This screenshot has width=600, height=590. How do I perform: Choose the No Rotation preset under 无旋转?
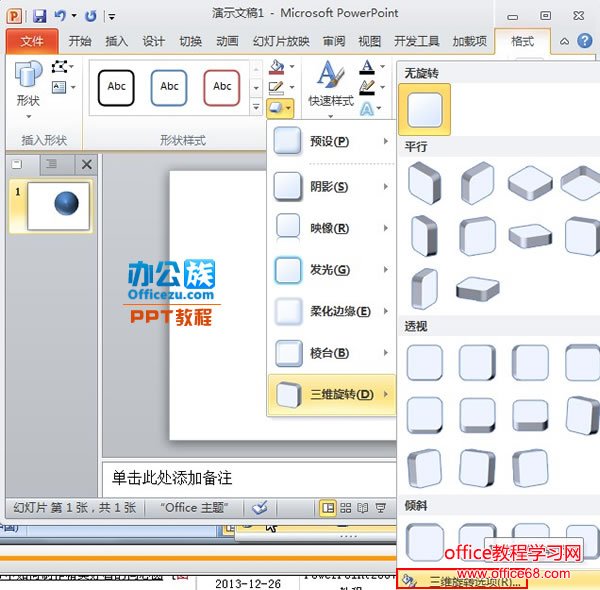pyautogui.click(x=424, y=110)
